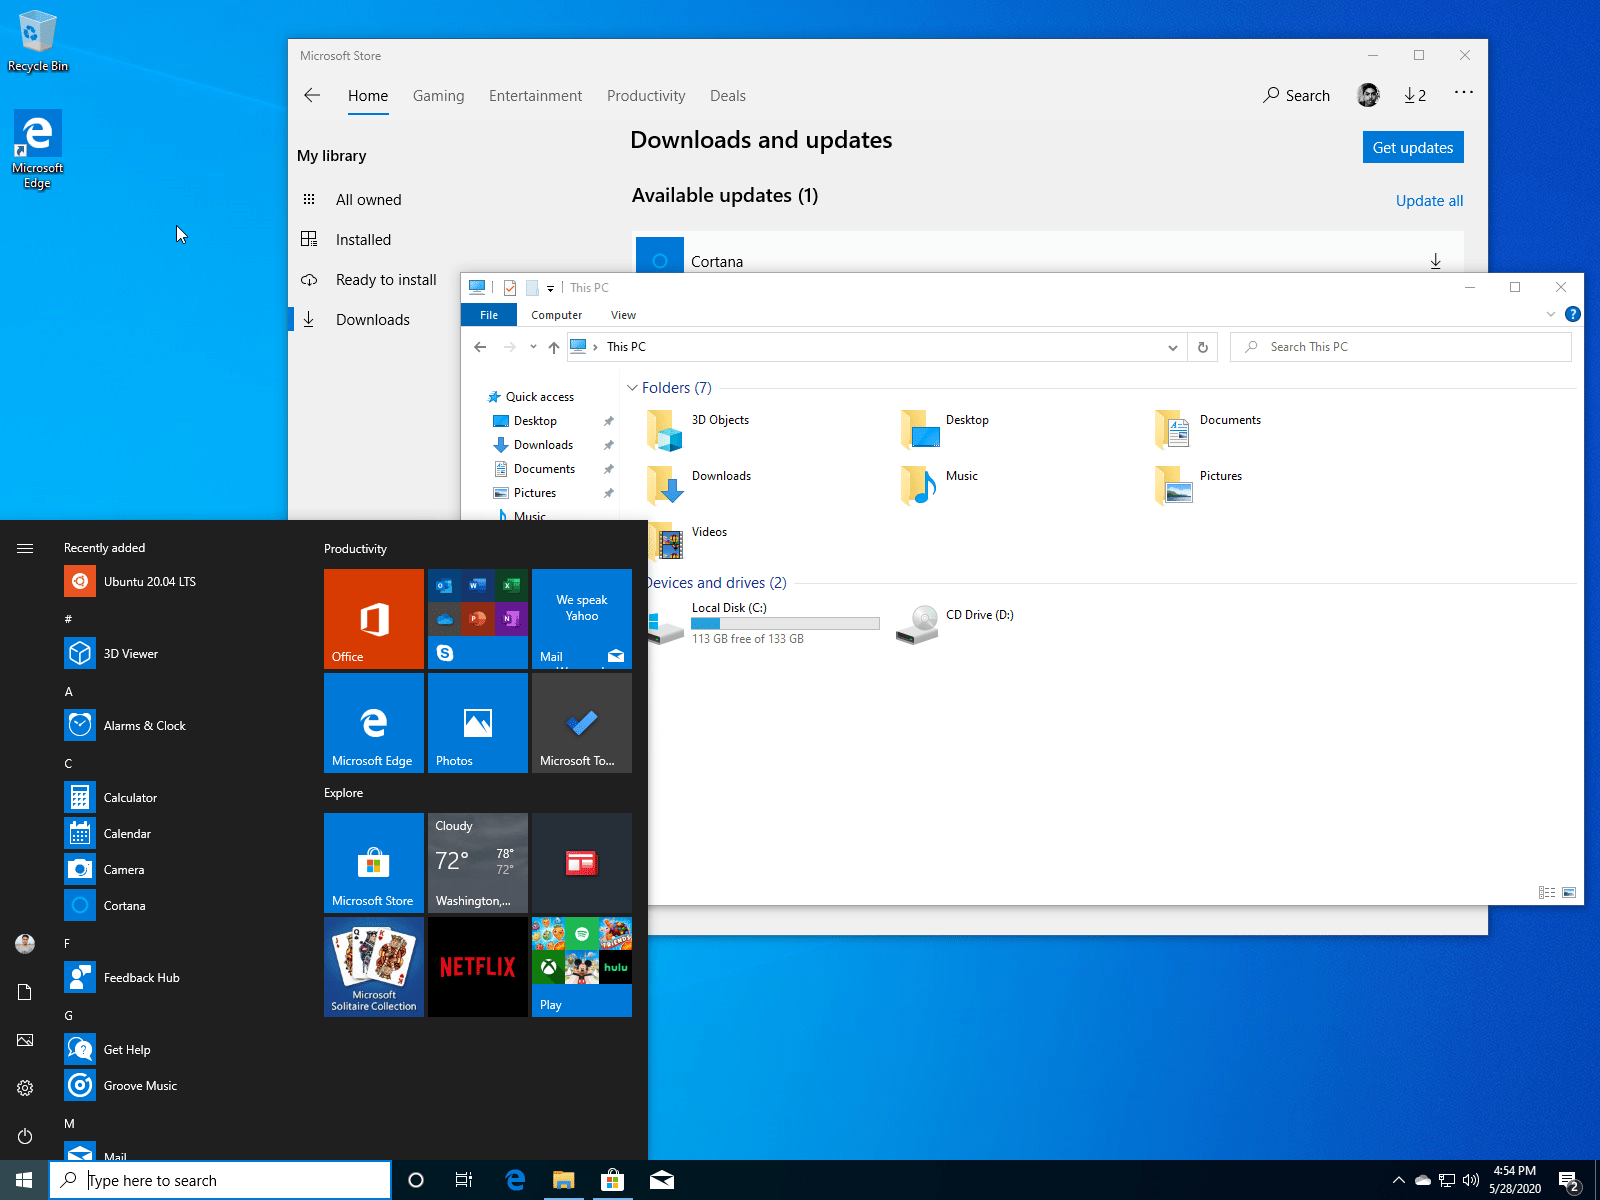The height and width of the screenshot is (1200, 1600).
Task: Open the address bar history dropdown
Action: click(1172, 347)
